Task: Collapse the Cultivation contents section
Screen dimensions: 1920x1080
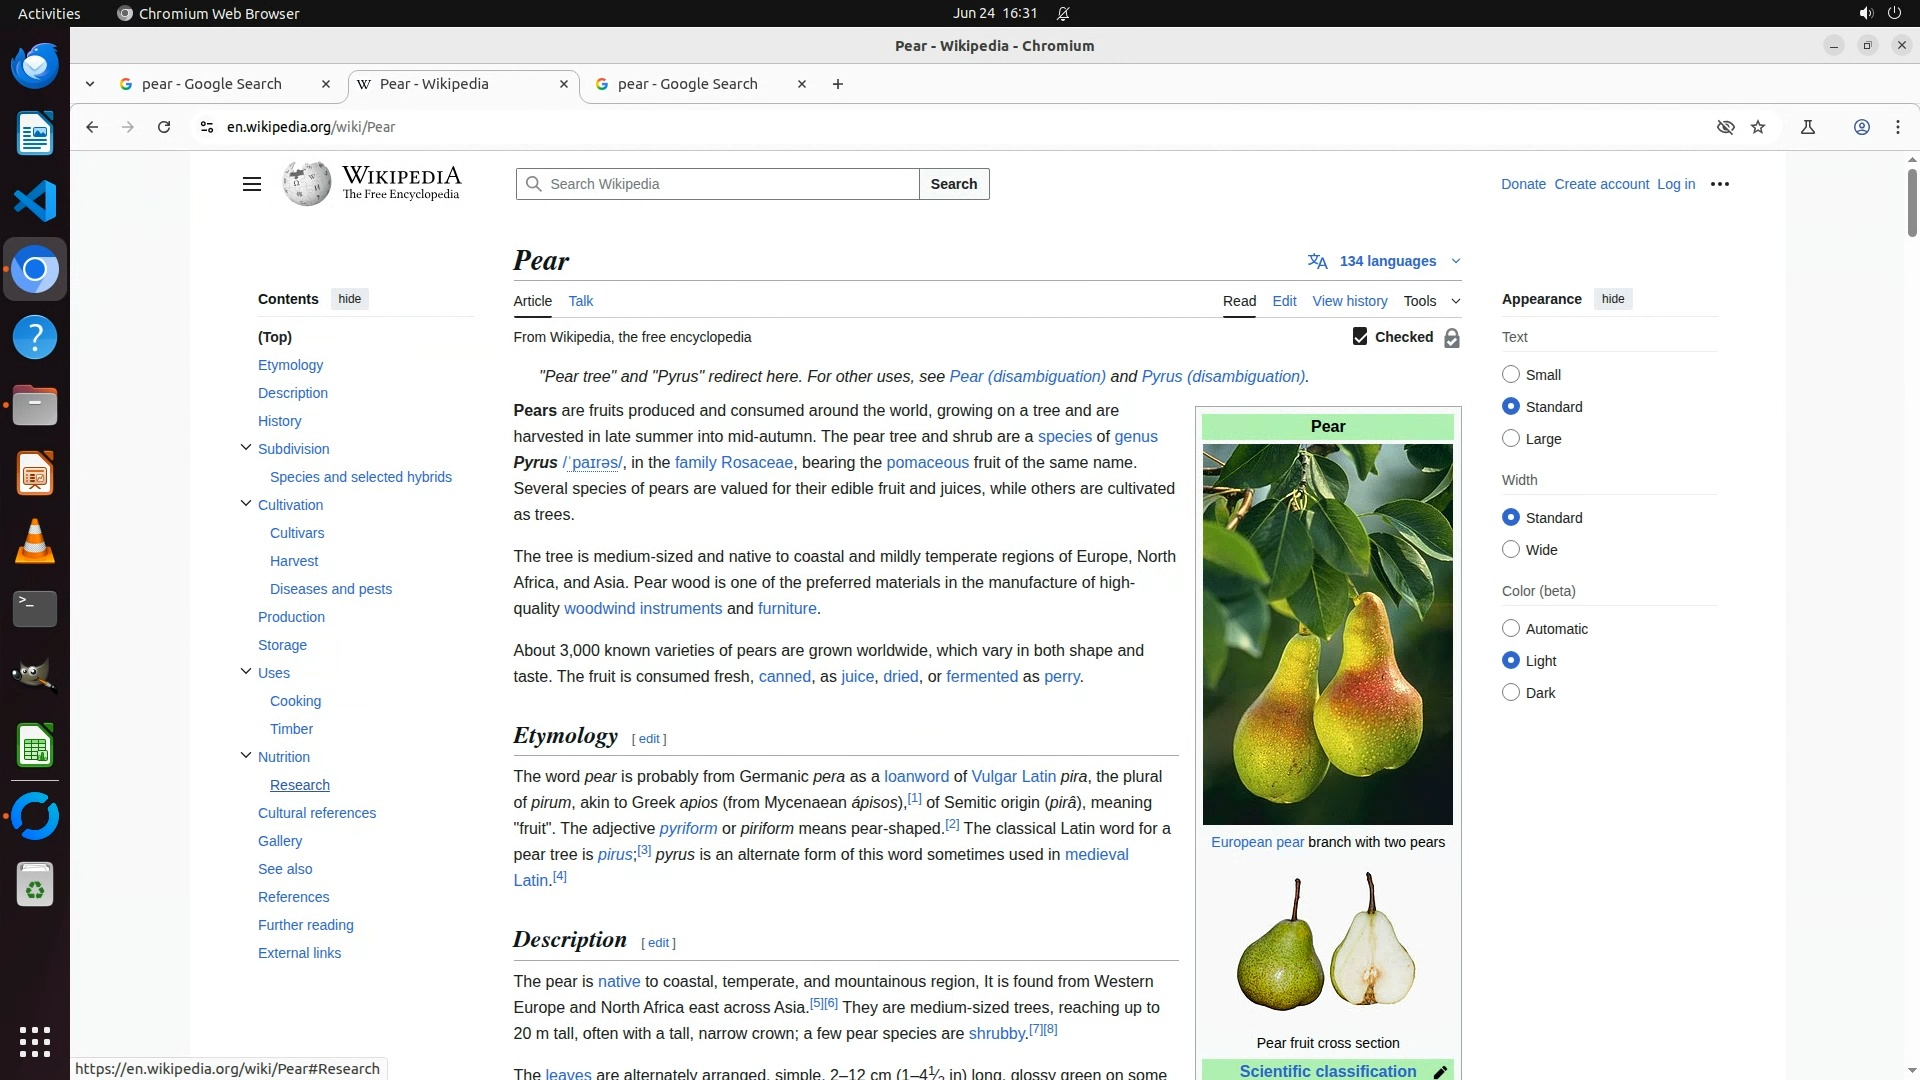Action: pos(246,504)
